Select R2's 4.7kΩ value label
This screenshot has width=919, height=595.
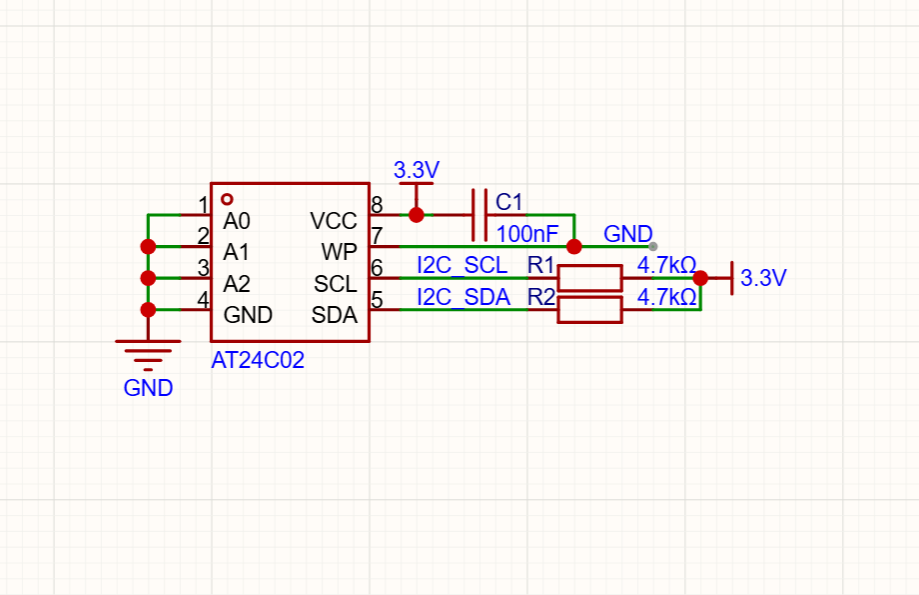coord(667,297)
